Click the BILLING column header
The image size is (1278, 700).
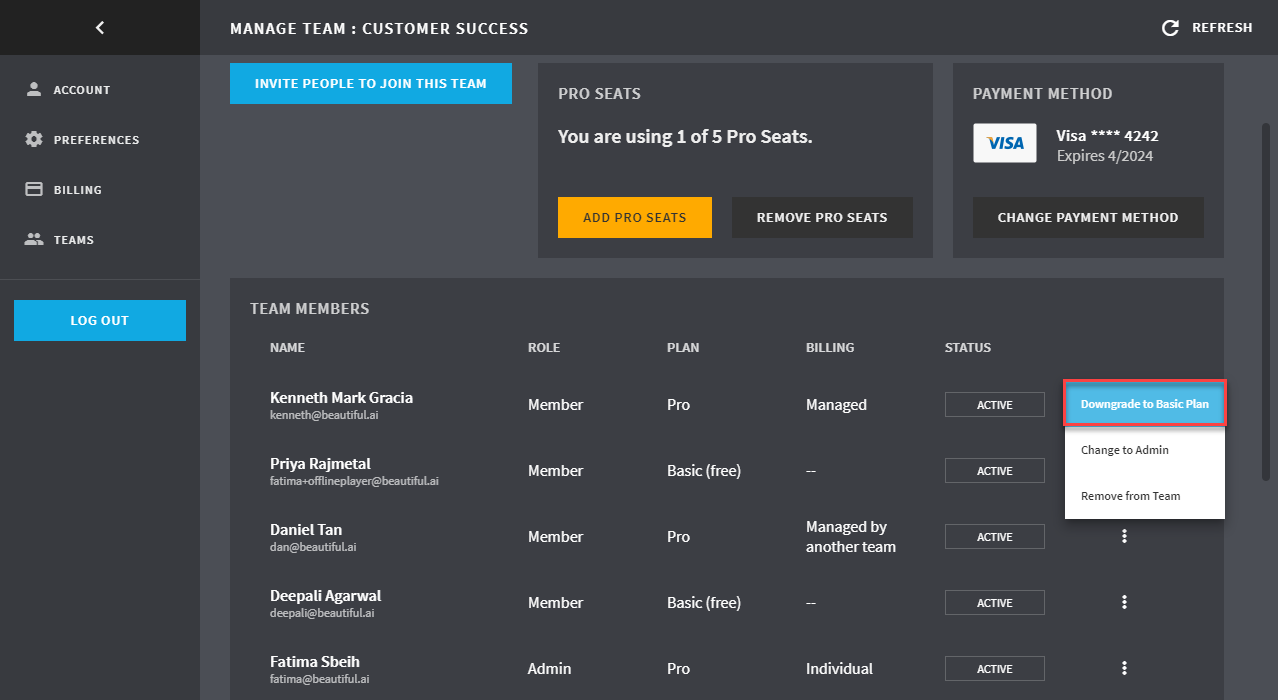[830, 348]
